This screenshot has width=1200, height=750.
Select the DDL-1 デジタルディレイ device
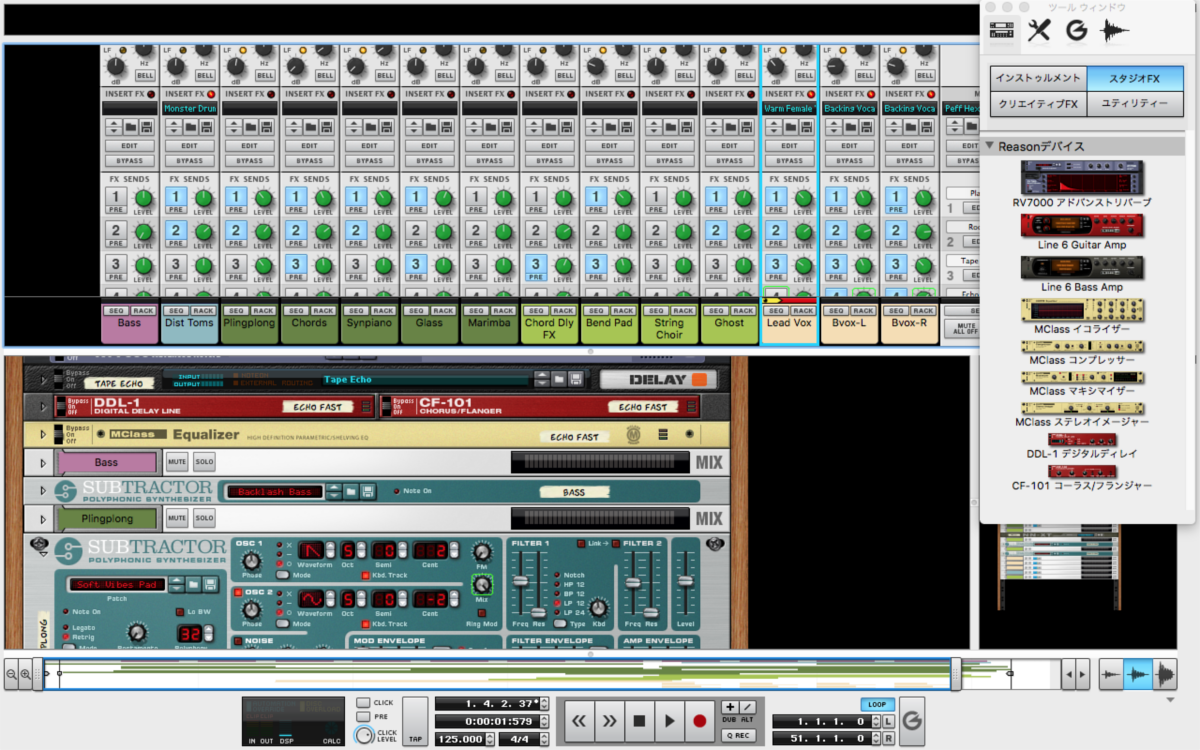1082,440
